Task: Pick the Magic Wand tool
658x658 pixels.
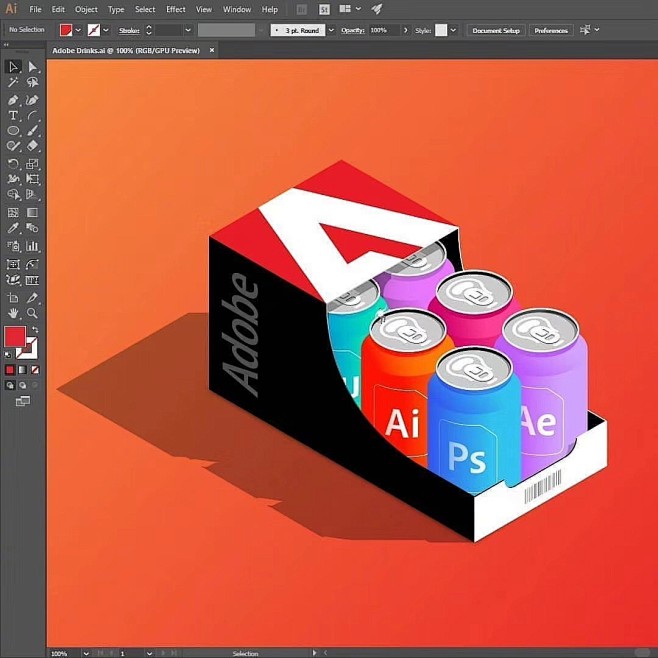Action: click(13, 82)
